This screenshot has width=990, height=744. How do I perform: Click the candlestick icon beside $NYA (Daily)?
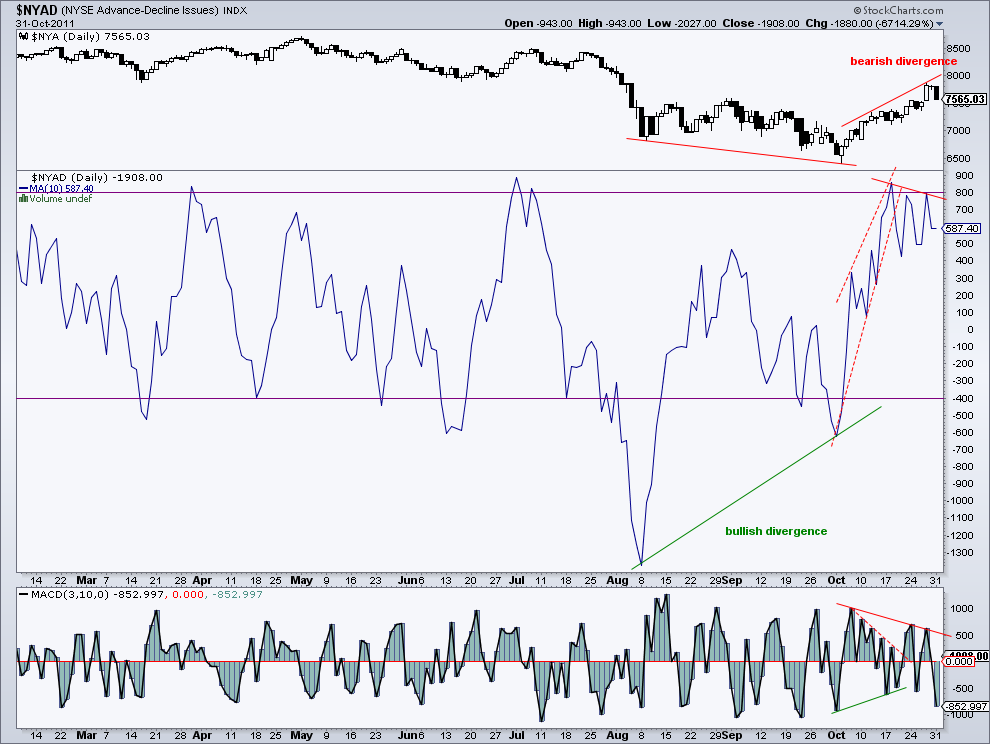23,37
